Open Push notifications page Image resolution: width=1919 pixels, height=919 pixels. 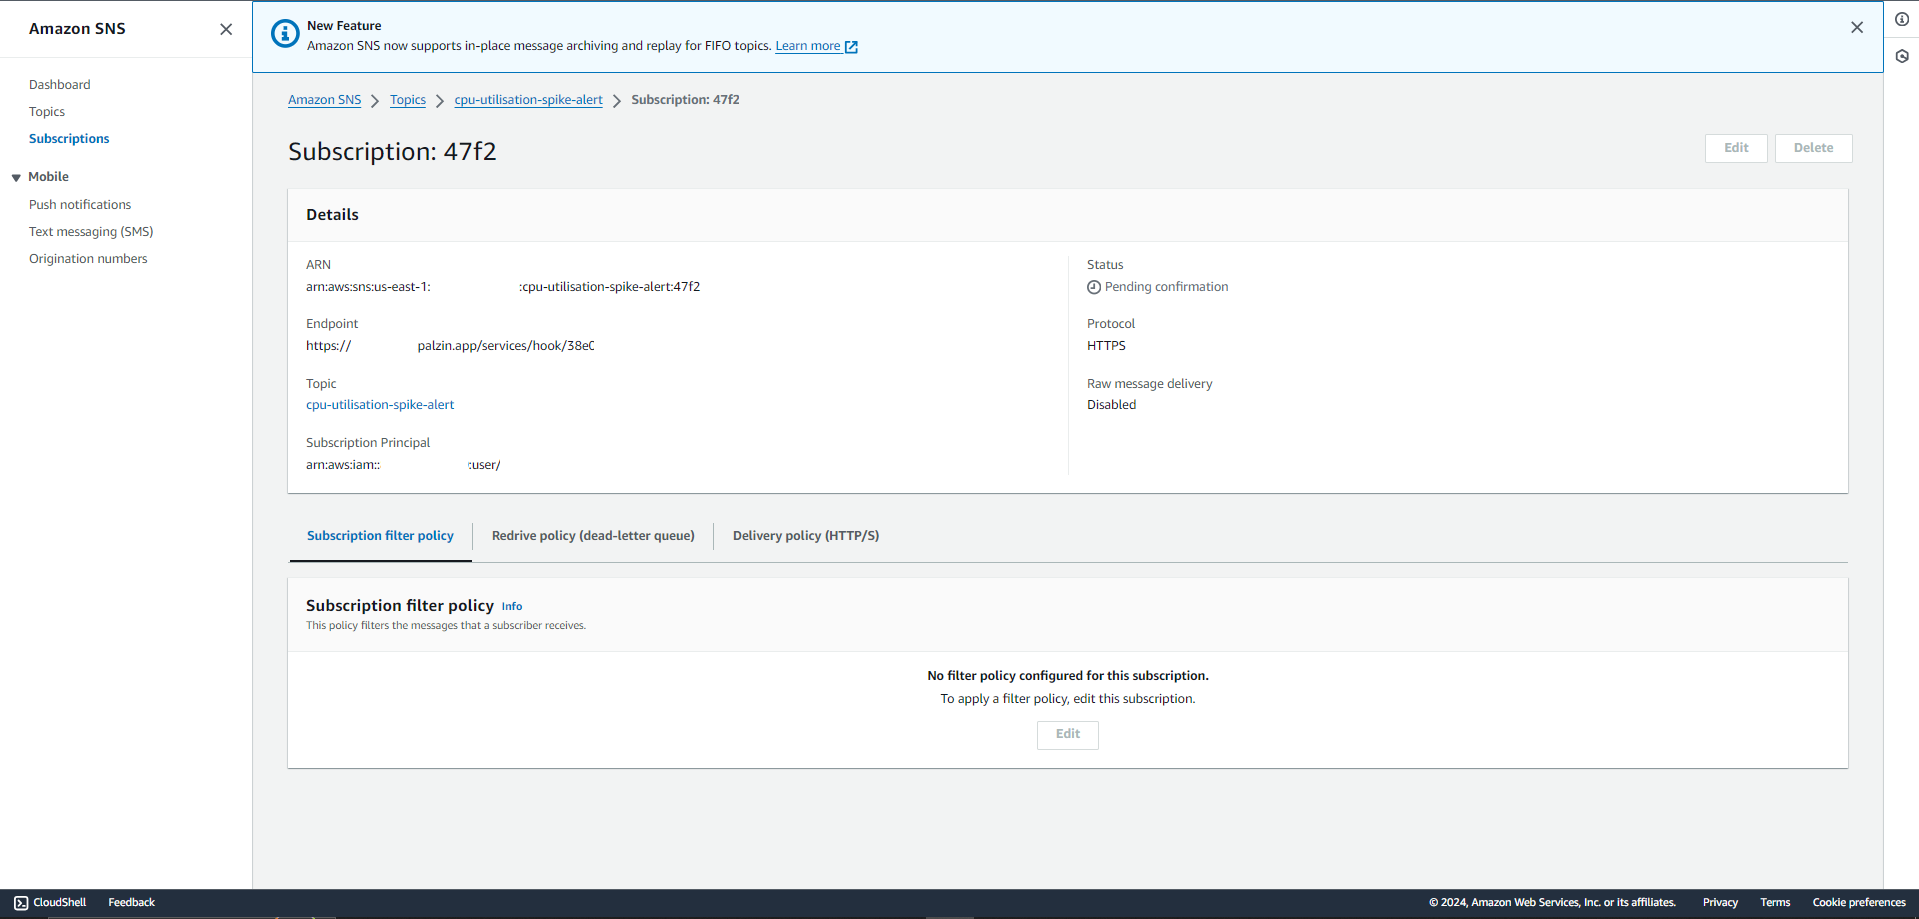(80, 205)
